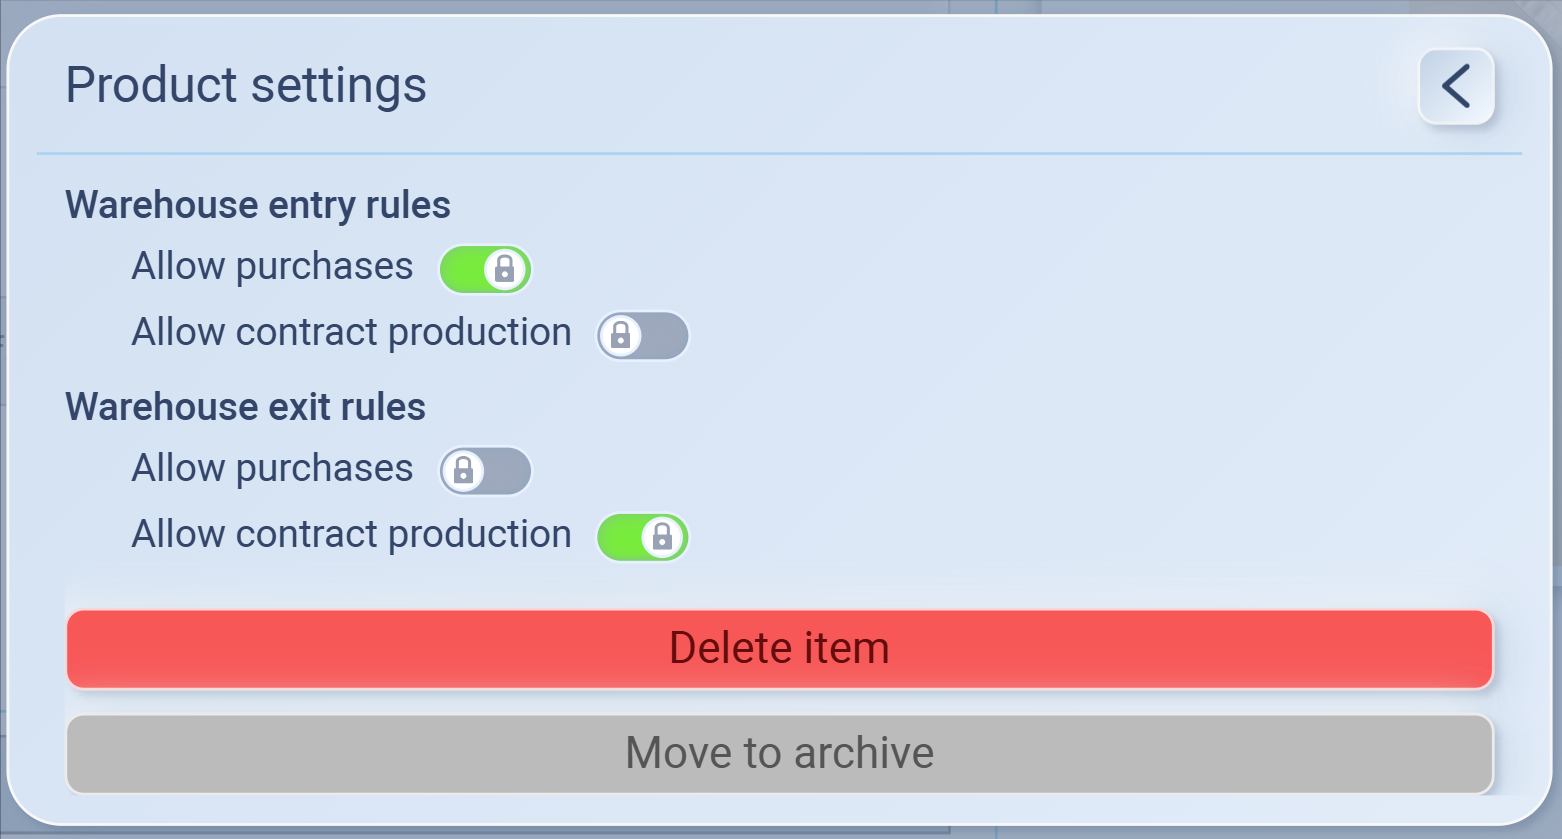
Task: Click the Allow purchases label under exit rules
Action: pyautogui.click(x=272, y=469)
